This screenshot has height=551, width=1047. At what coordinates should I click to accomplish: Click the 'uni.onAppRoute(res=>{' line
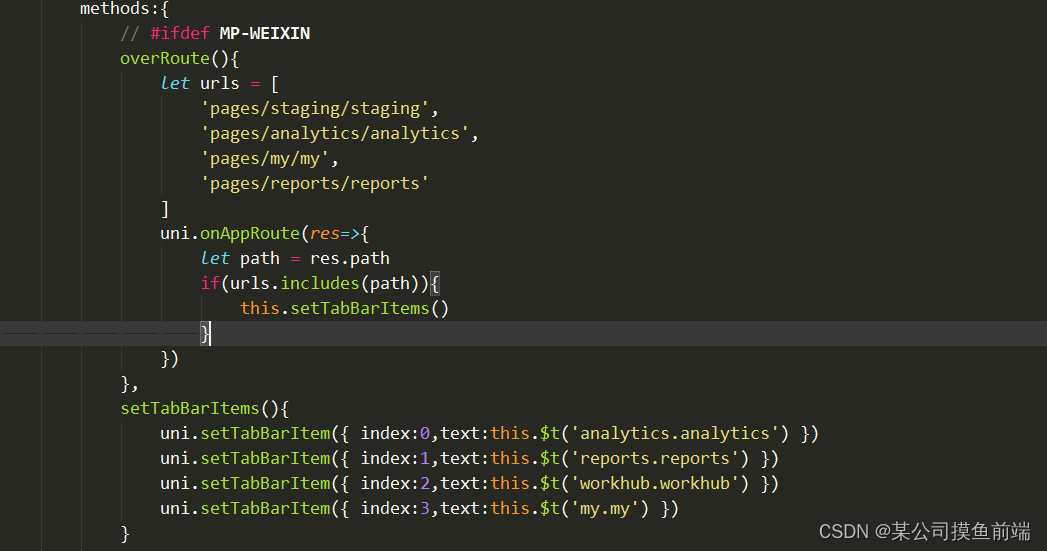264,234
